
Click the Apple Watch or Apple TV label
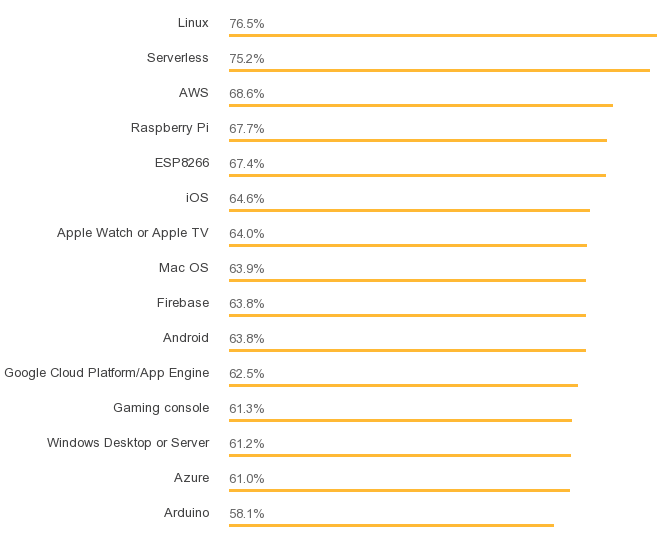[133, 233]
